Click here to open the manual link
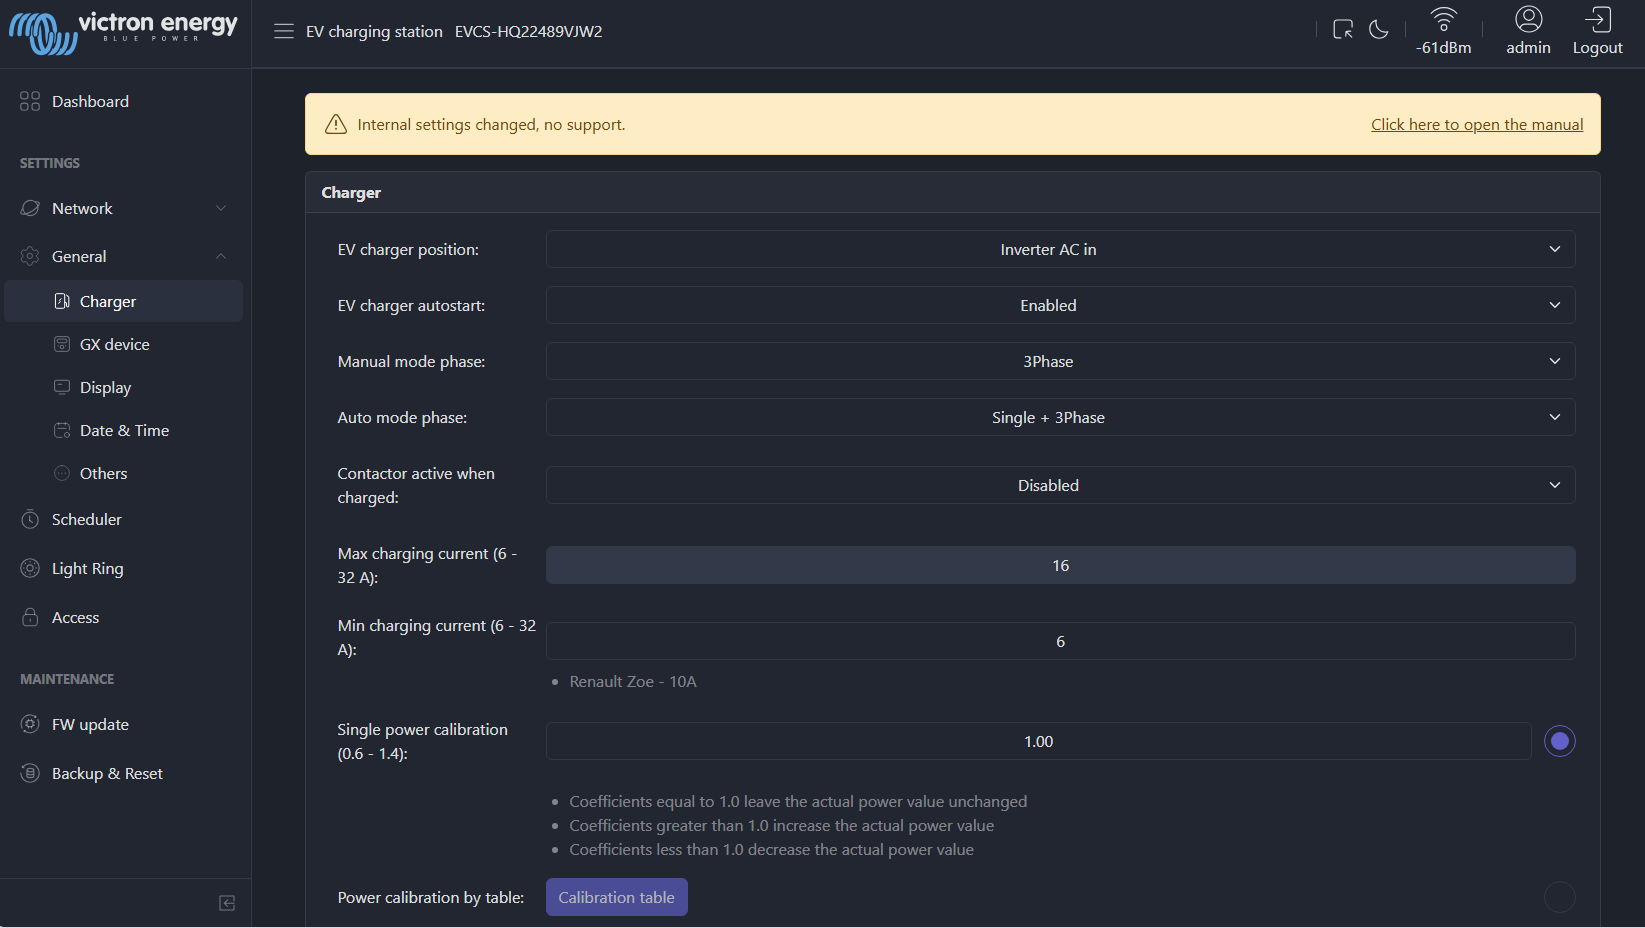The image size is (1645, 928). point(1476,124)
